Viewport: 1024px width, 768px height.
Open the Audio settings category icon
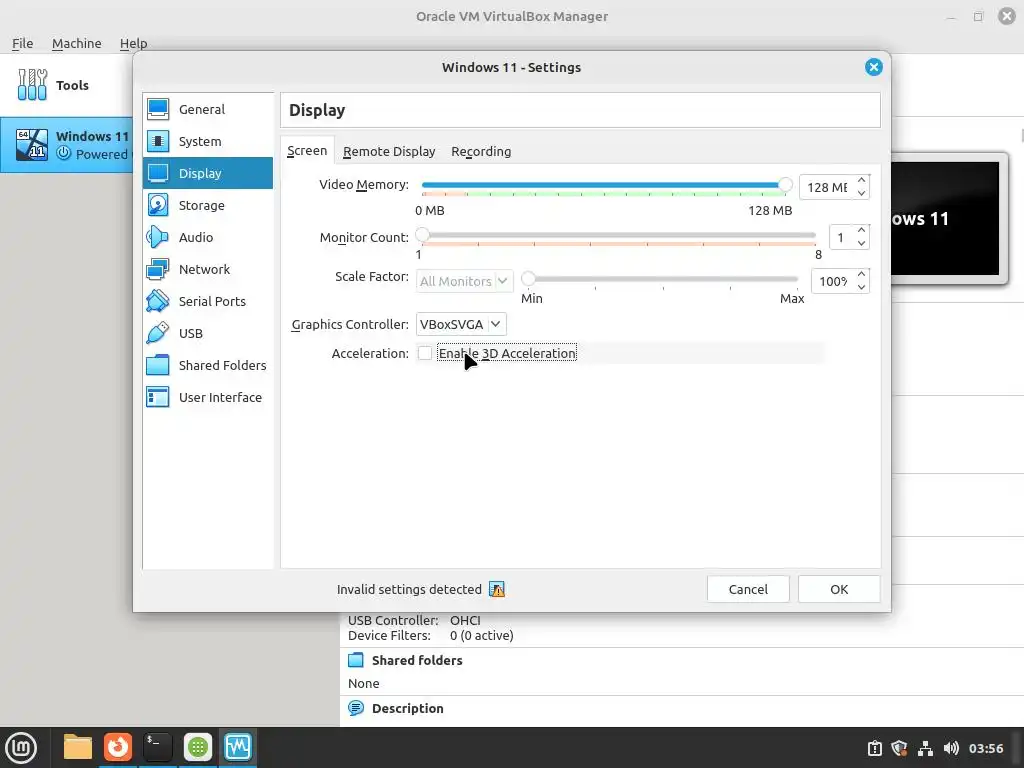(x=158, y=237)
